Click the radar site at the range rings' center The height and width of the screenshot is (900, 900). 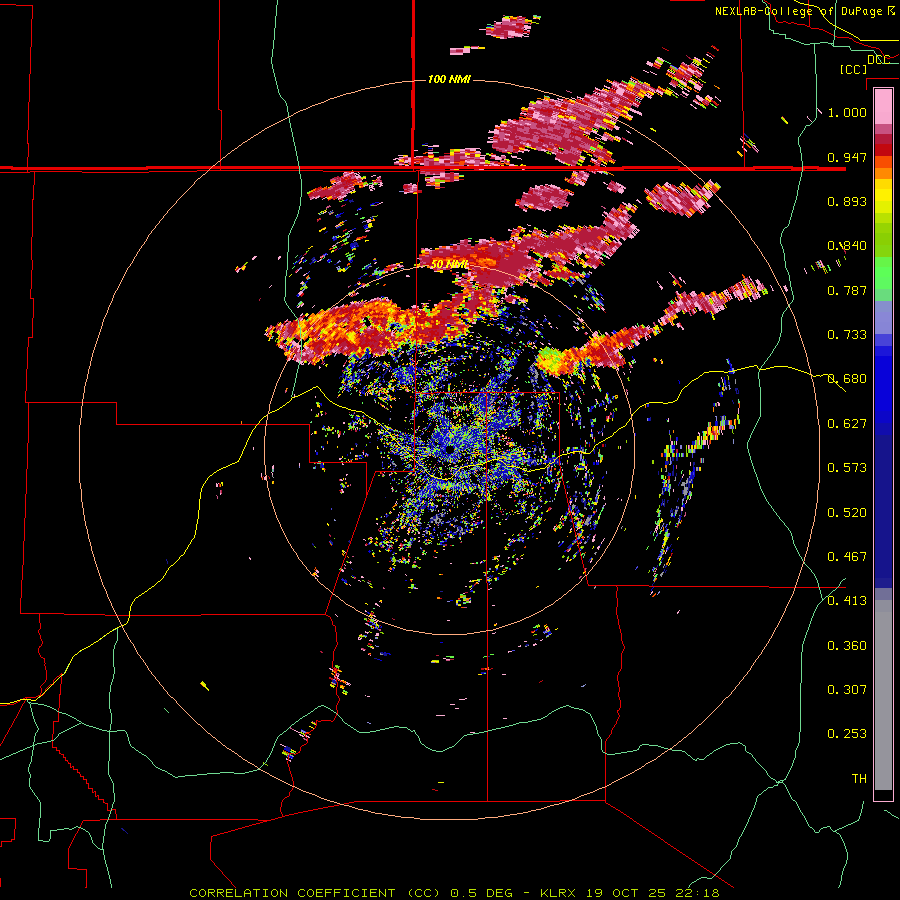449,449
